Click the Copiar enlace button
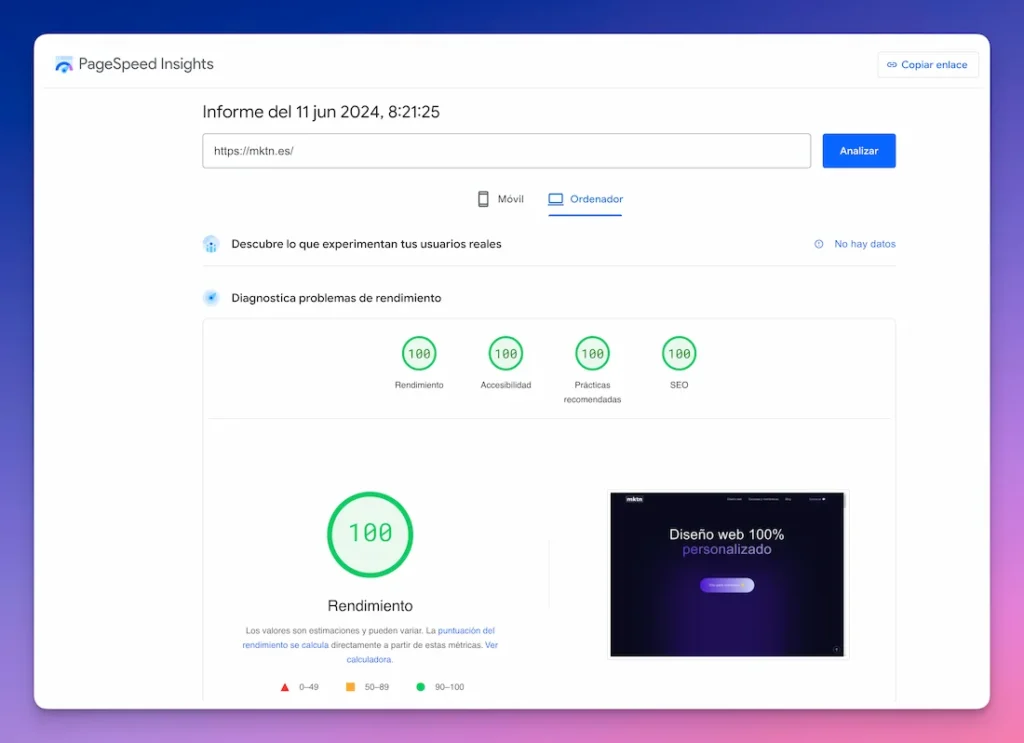 coord(927,64)
